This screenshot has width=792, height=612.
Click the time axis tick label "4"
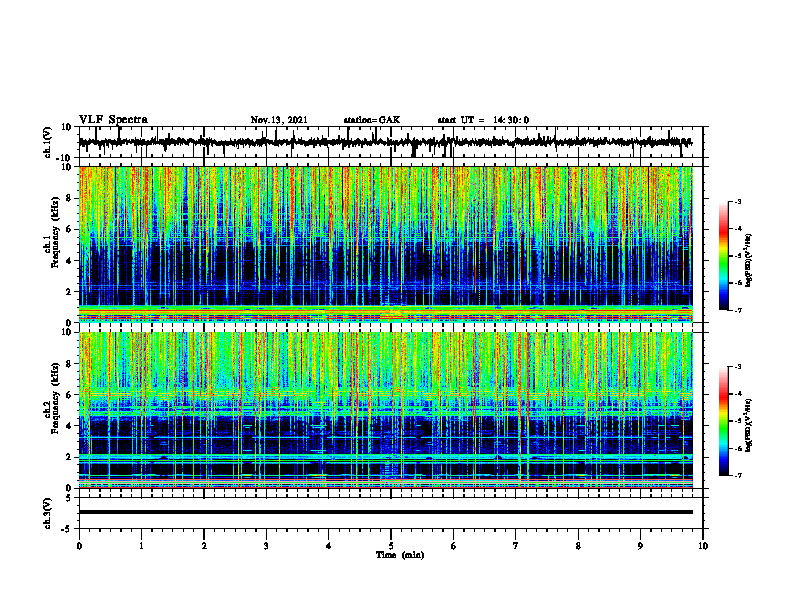coord(329,546)
